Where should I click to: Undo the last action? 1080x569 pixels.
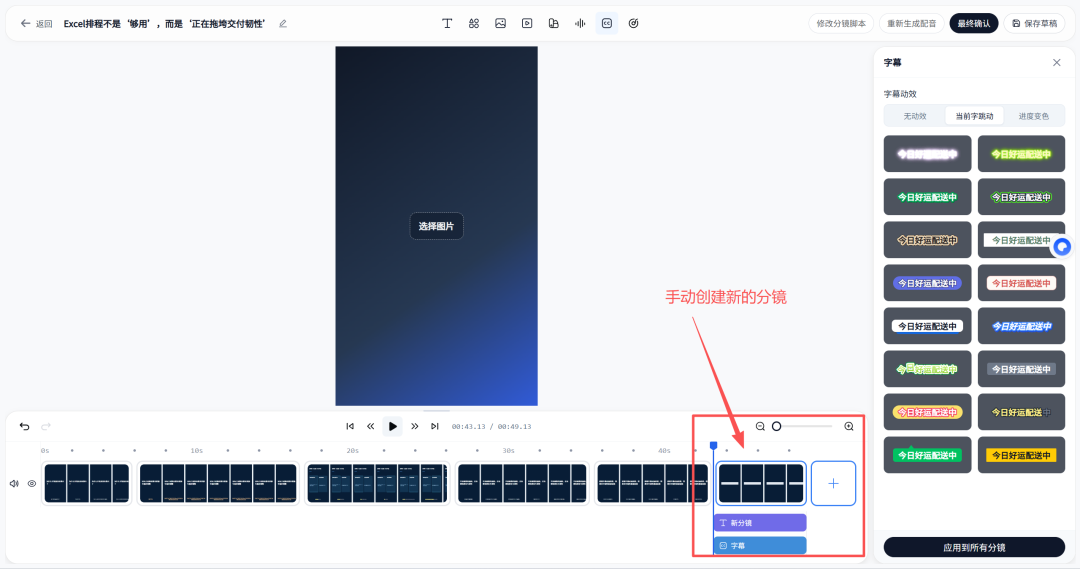25,426
